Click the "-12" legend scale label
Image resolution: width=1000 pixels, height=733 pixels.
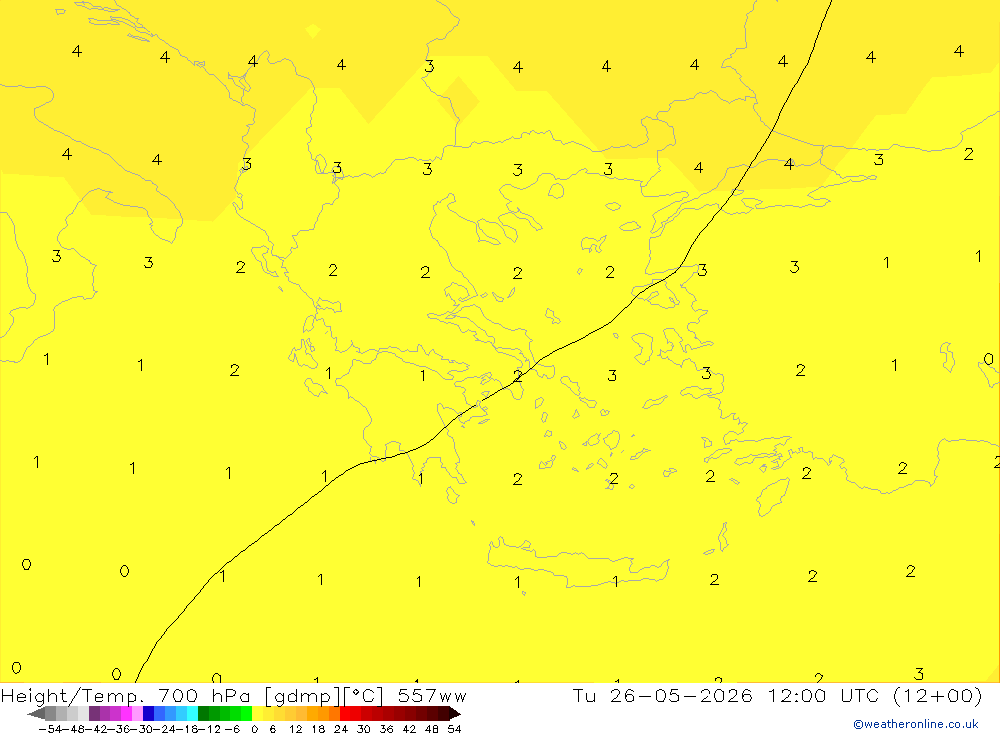coord(210,729)
